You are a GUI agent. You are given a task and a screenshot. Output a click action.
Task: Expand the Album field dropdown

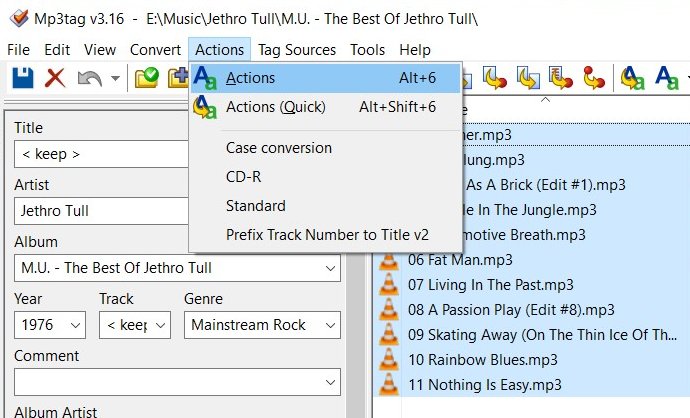[330, 268]
